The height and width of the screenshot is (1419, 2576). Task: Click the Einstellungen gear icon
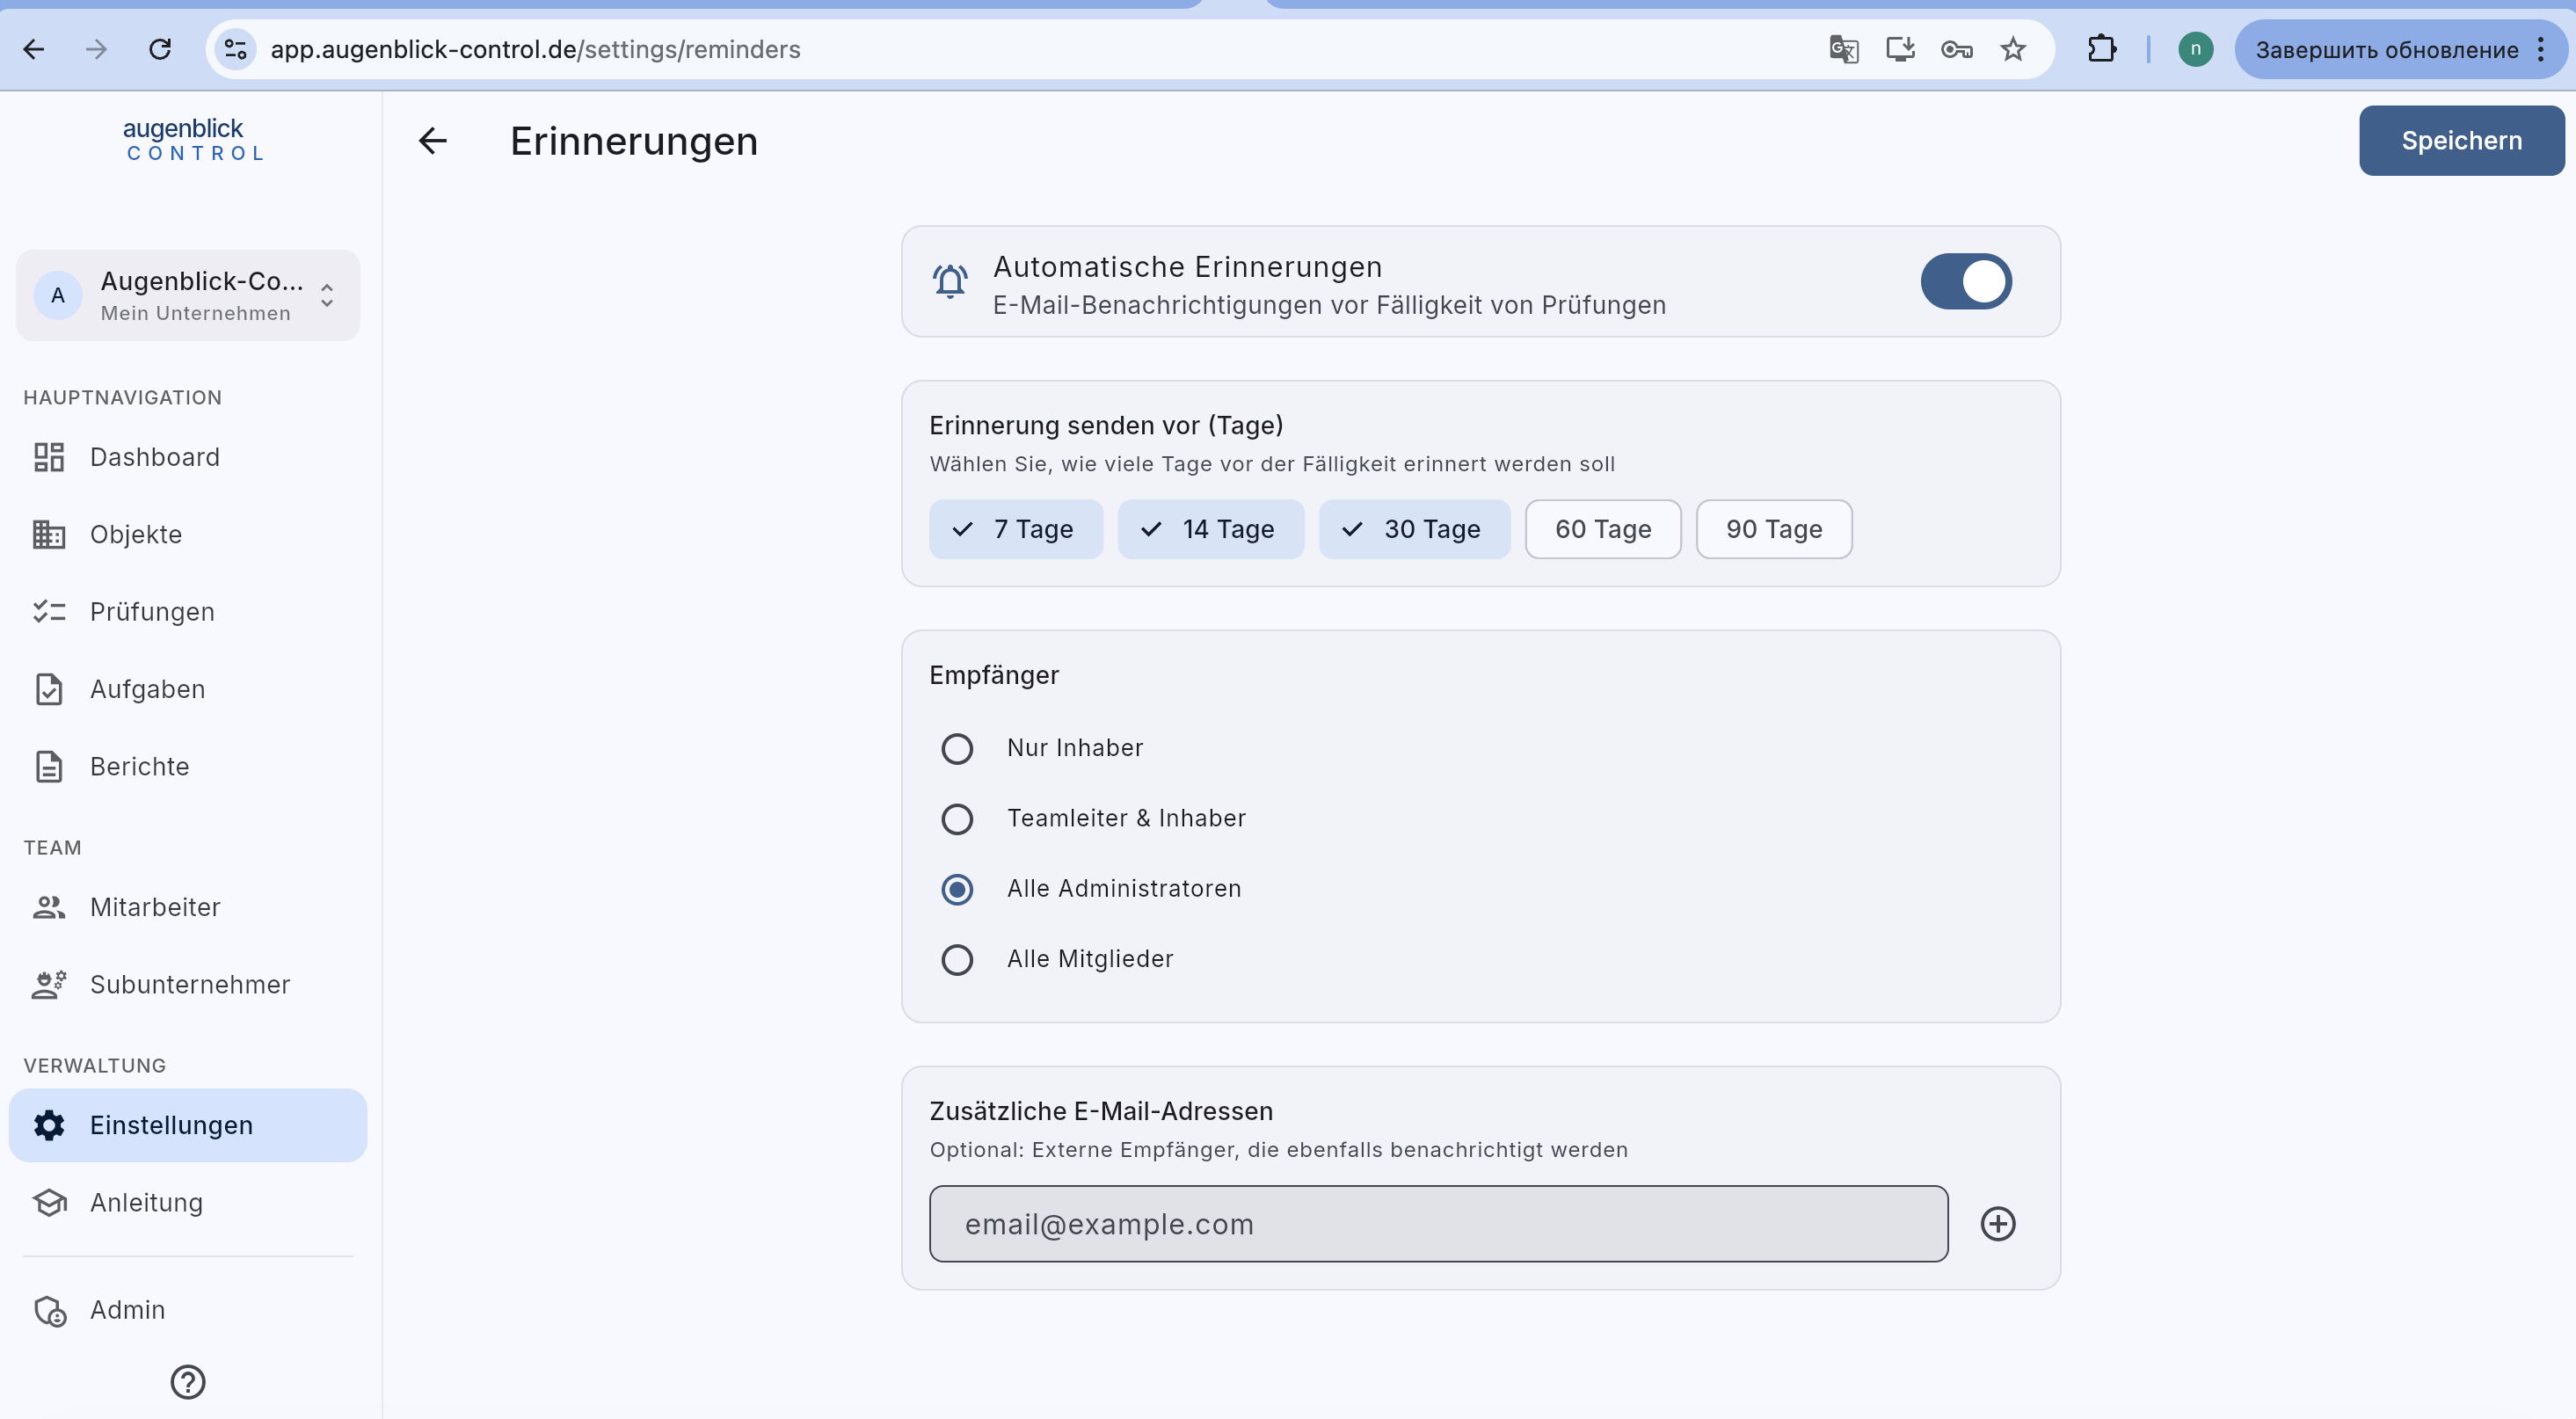(49, 1125)
